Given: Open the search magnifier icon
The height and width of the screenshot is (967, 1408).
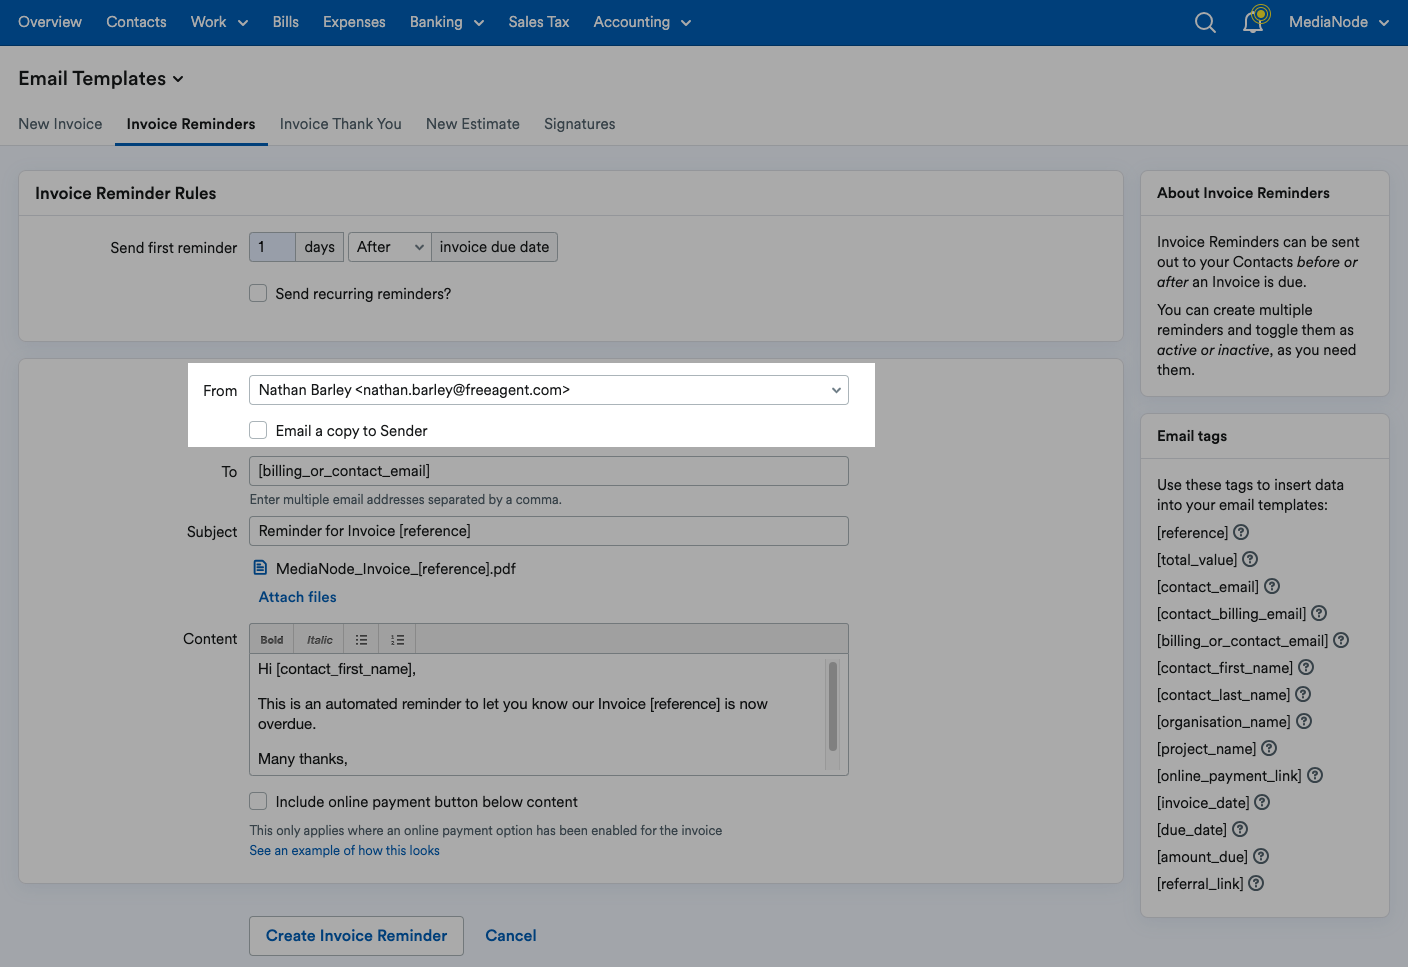Looking at the screenshot, I should pos(1205,22).
